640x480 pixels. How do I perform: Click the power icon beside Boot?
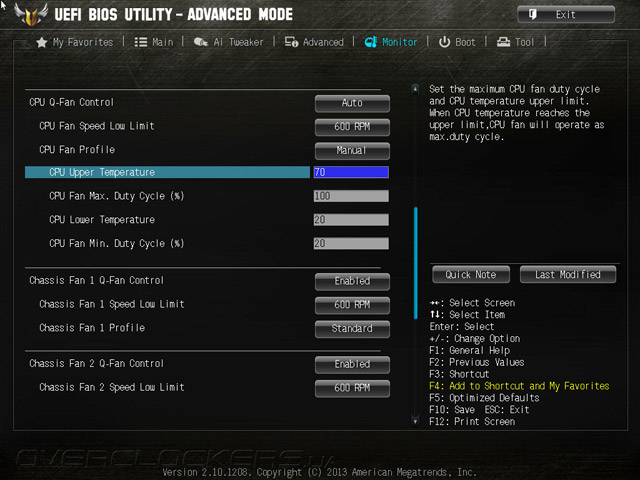point(444,42)
